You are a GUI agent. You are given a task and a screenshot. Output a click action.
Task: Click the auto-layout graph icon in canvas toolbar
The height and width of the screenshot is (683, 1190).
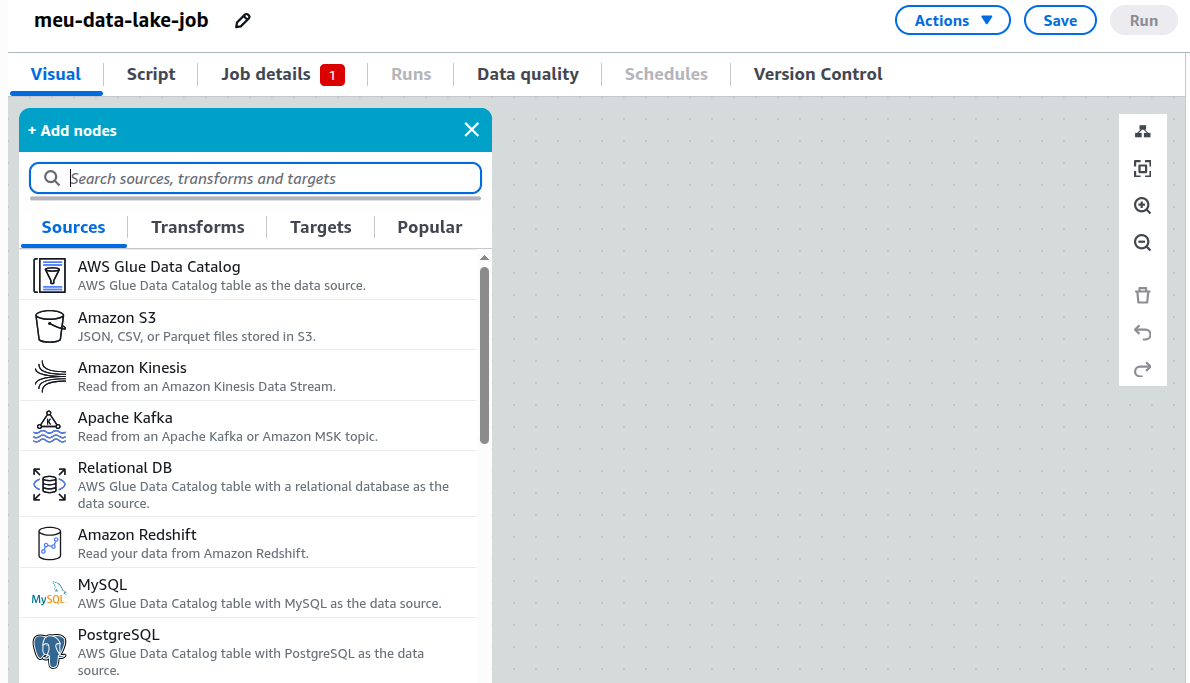1142,132
